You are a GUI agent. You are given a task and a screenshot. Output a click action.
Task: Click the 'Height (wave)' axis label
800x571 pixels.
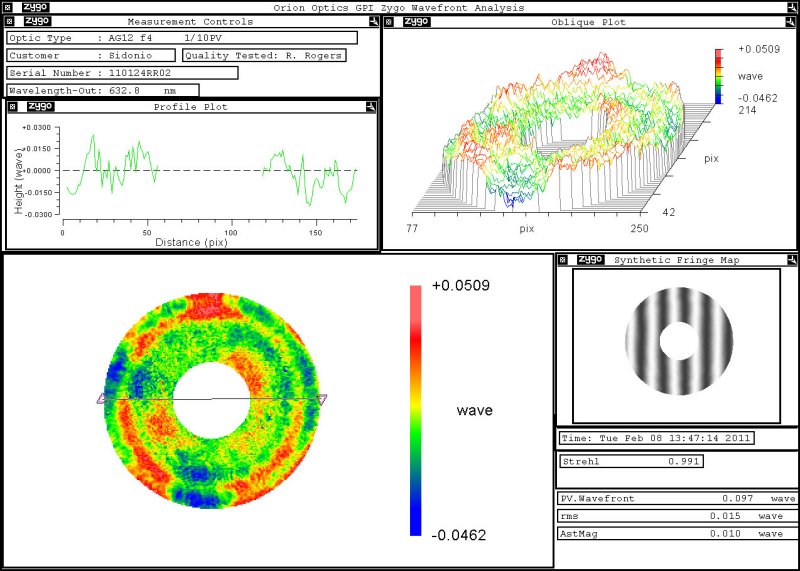[x=19, y=181]
